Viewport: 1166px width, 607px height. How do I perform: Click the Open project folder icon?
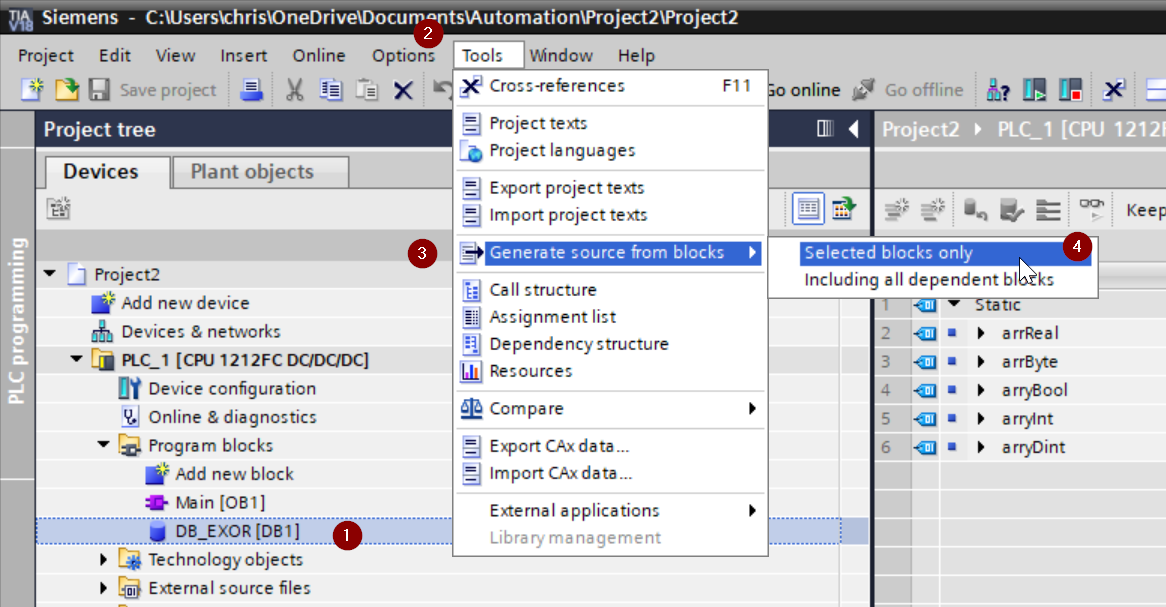tap(66, 89)
